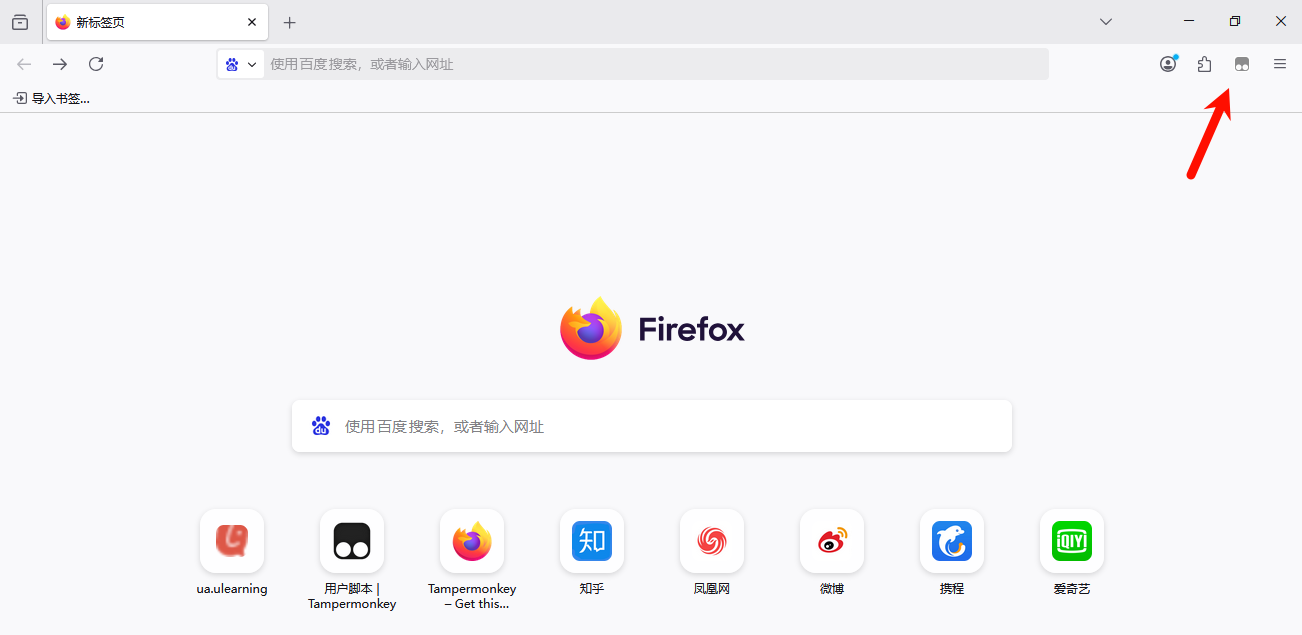Open the hamburger application menu

[1280, 64]
